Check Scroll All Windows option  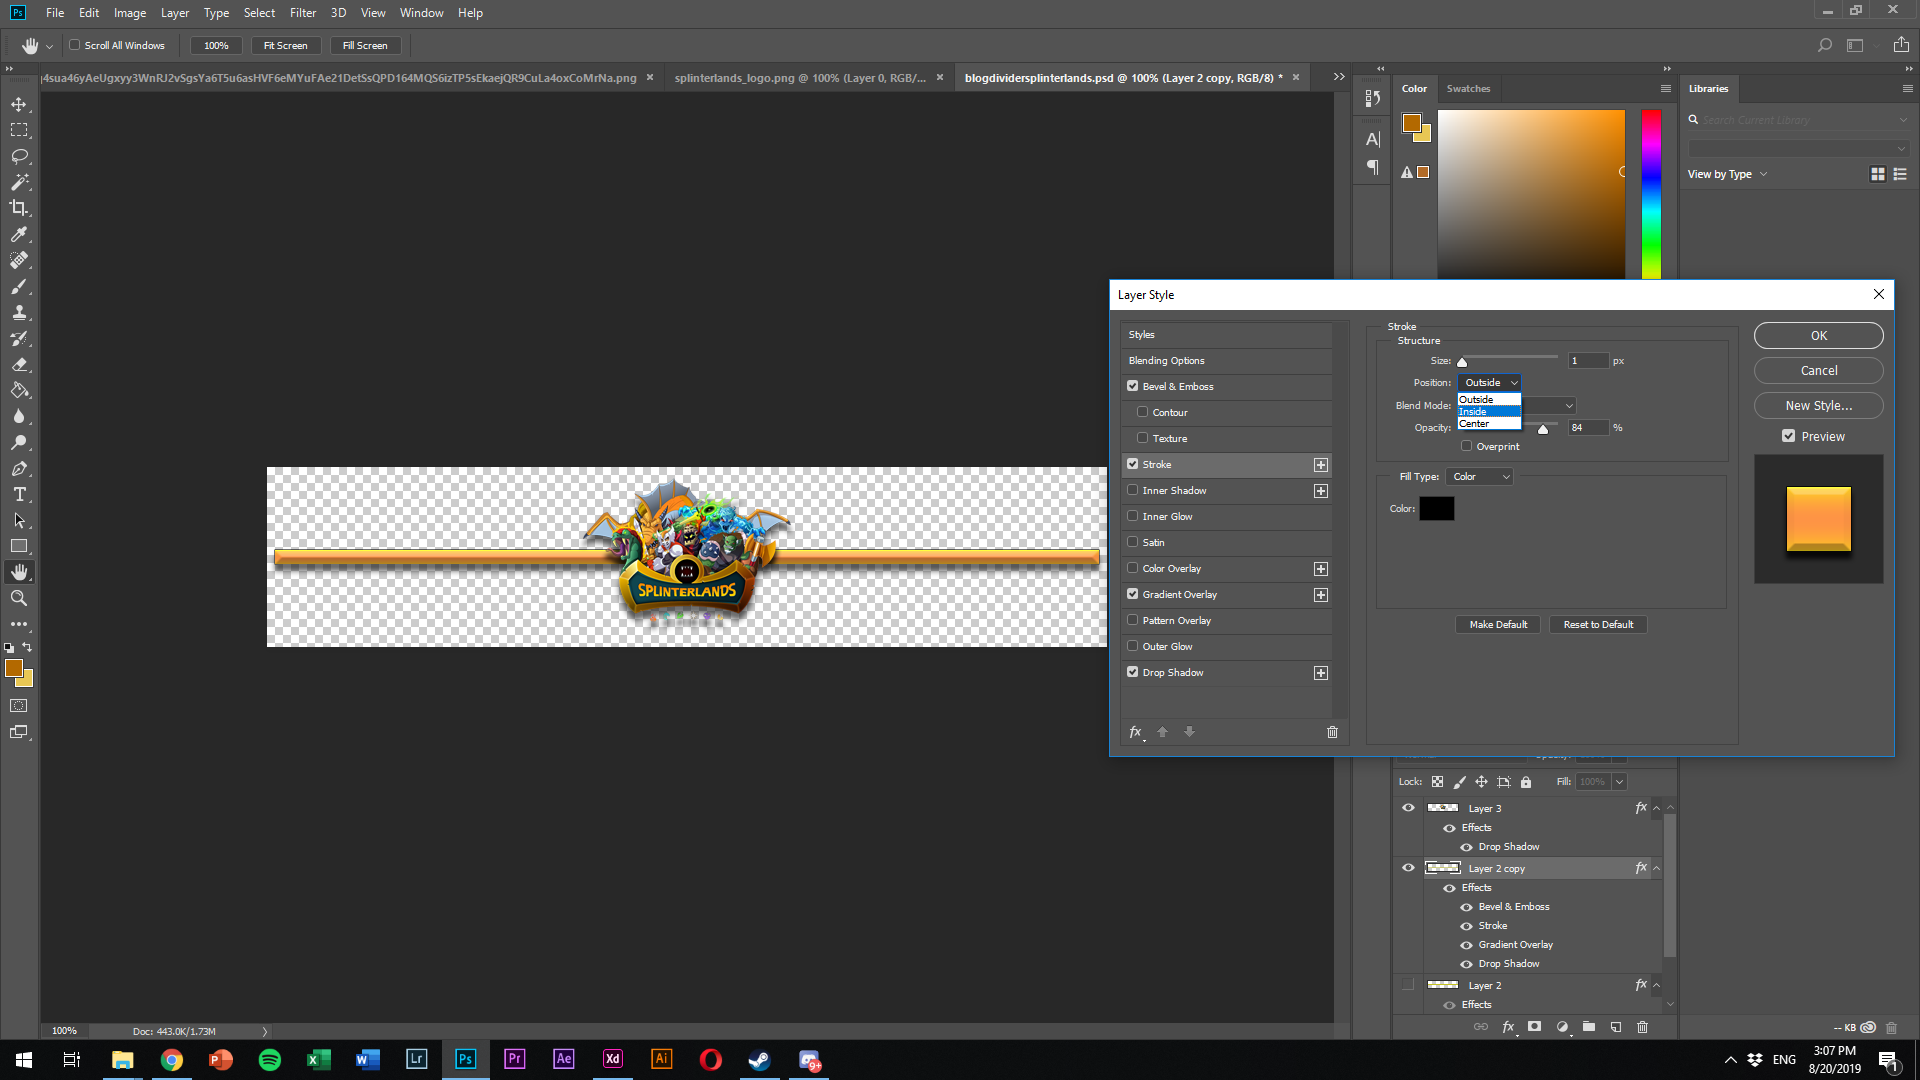[74, 45]
